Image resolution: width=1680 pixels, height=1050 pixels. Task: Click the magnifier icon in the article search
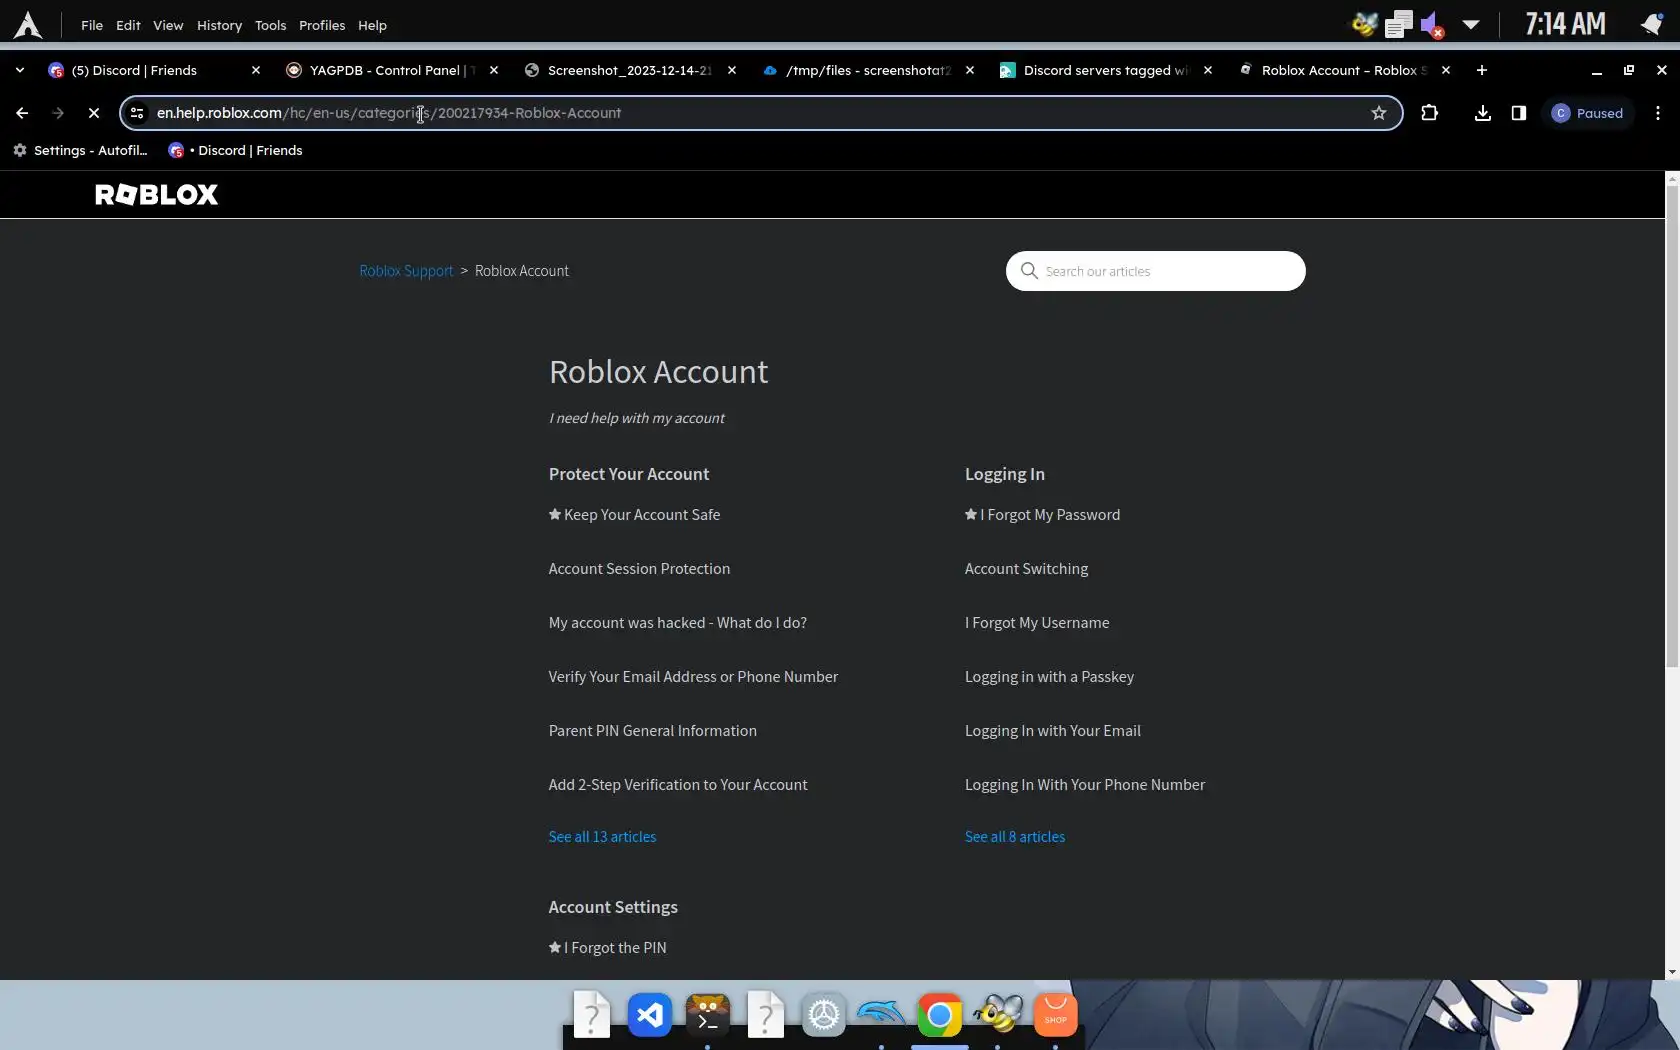(x=1029, y=271)
